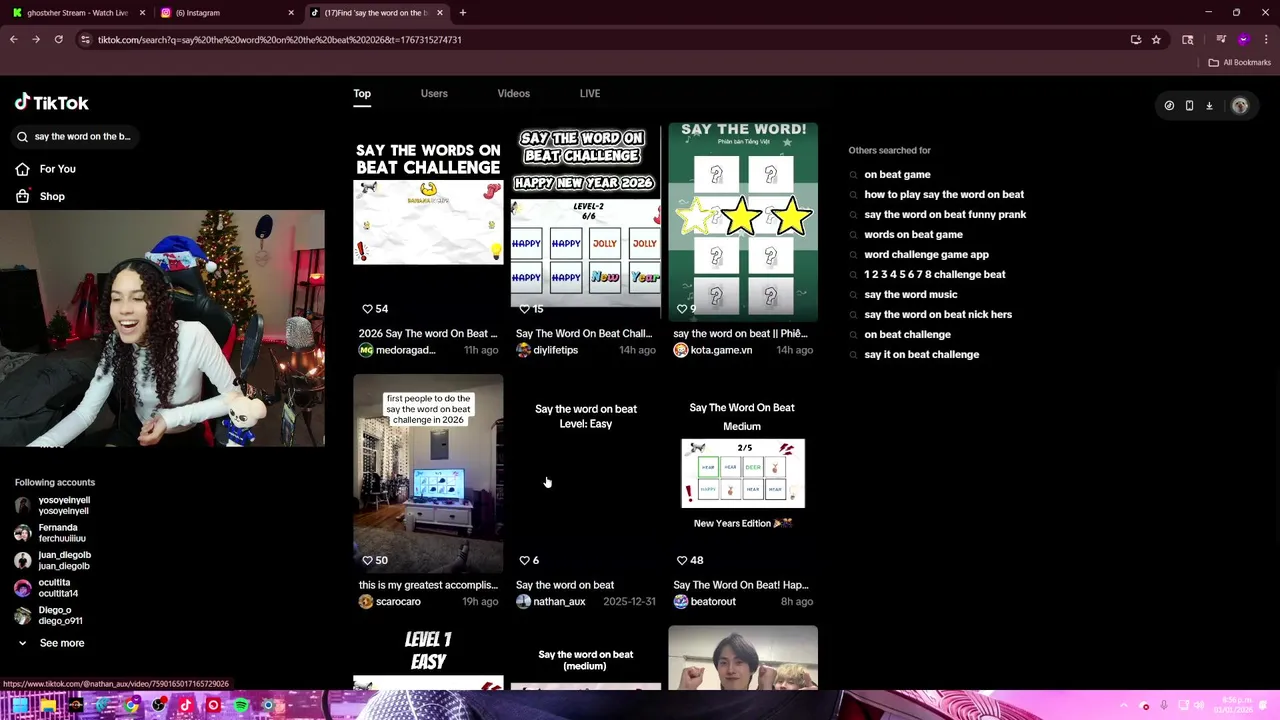Reload the page
1280x720 pixels.
pyautogui.click(x=58, y=40)
